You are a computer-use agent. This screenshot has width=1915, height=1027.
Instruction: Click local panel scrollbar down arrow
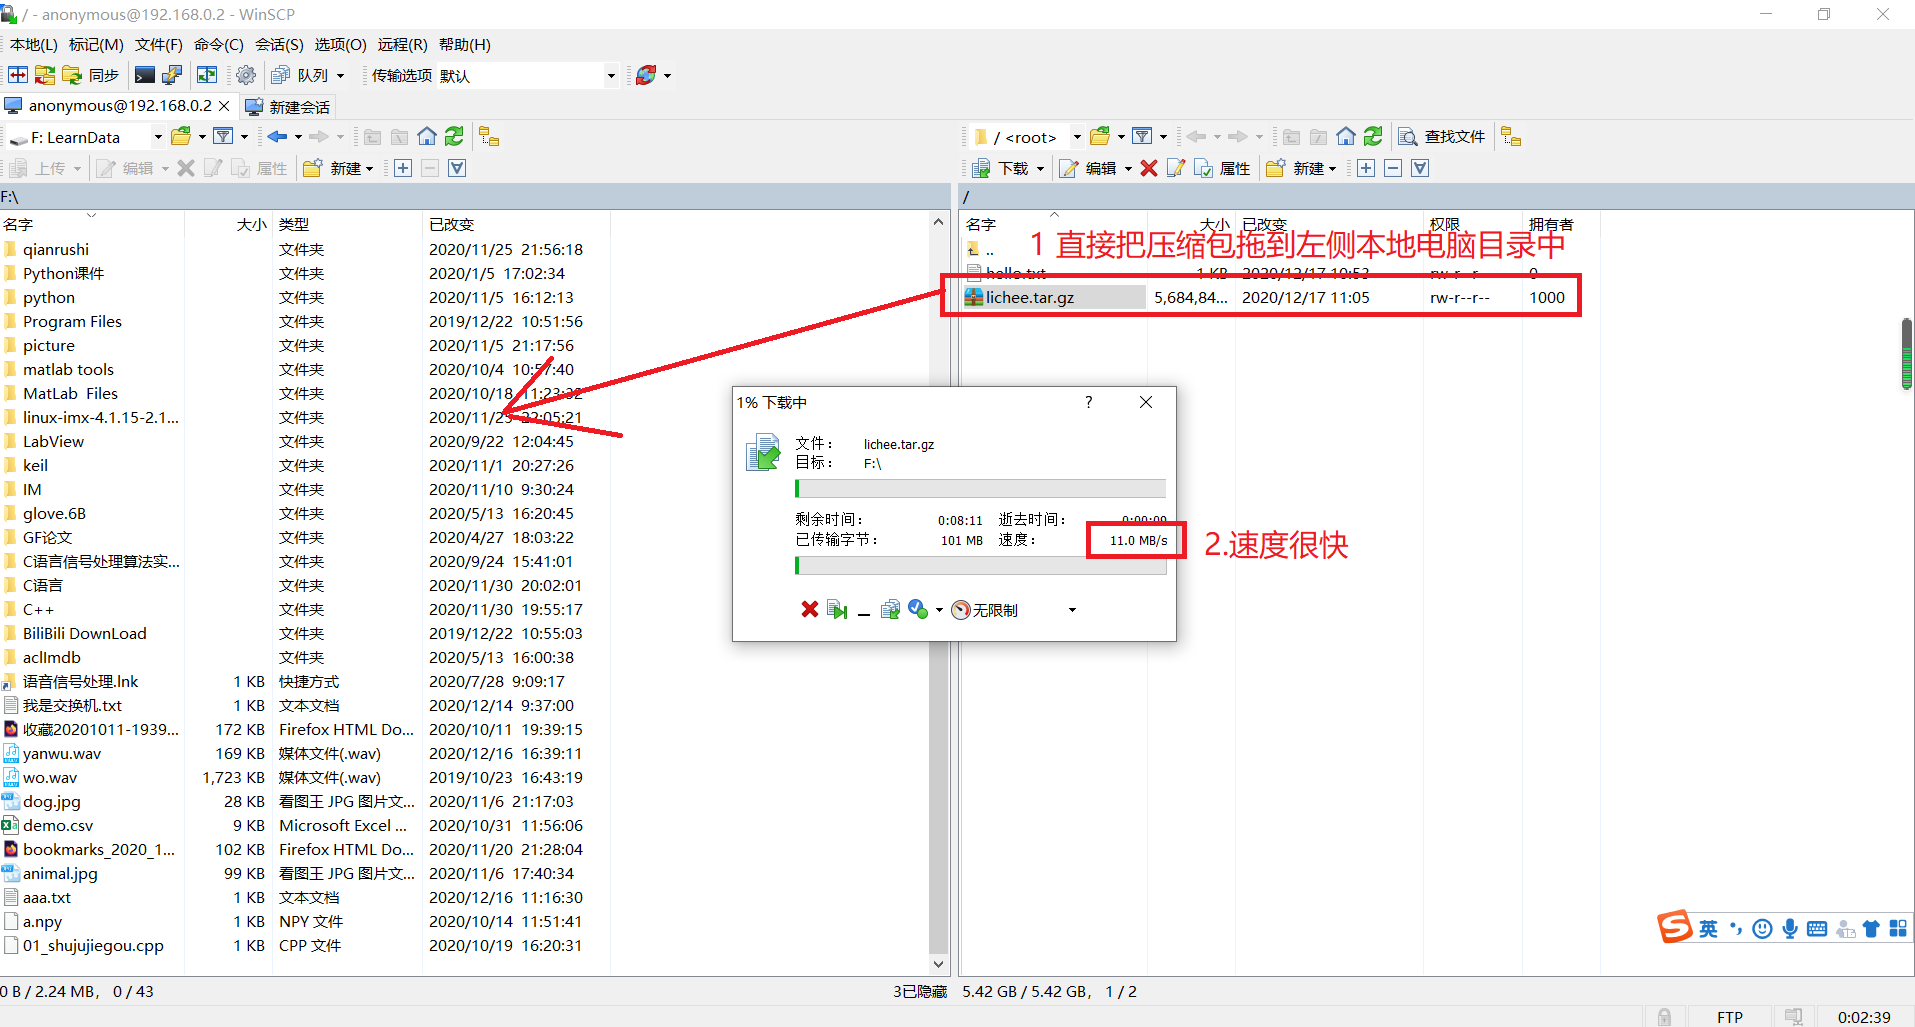[x=938, y=964]
